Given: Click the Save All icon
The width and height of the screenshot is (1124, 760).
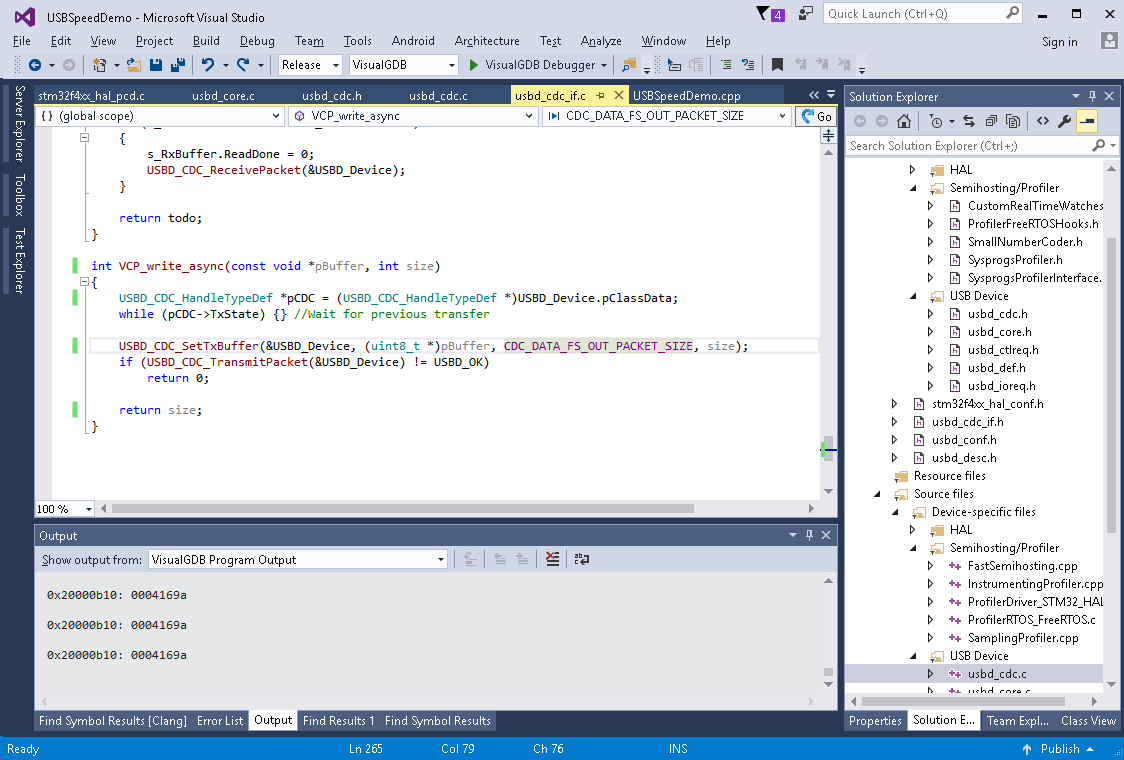Looking at the screenshot, I should pos(177,65).
